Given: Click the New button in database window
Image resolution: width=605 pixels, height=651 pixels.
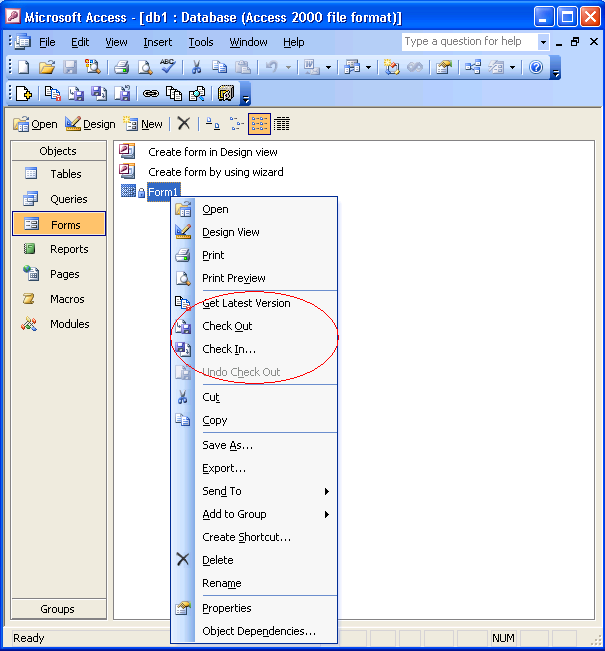Looking at the screenshot, I should [x=143, y=124].
